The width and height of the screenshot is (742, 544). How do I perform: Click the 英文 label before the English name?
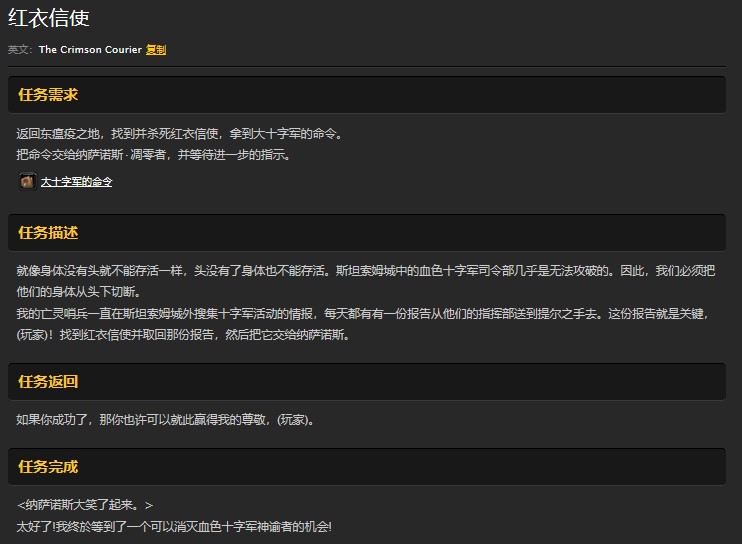[20, 49]
